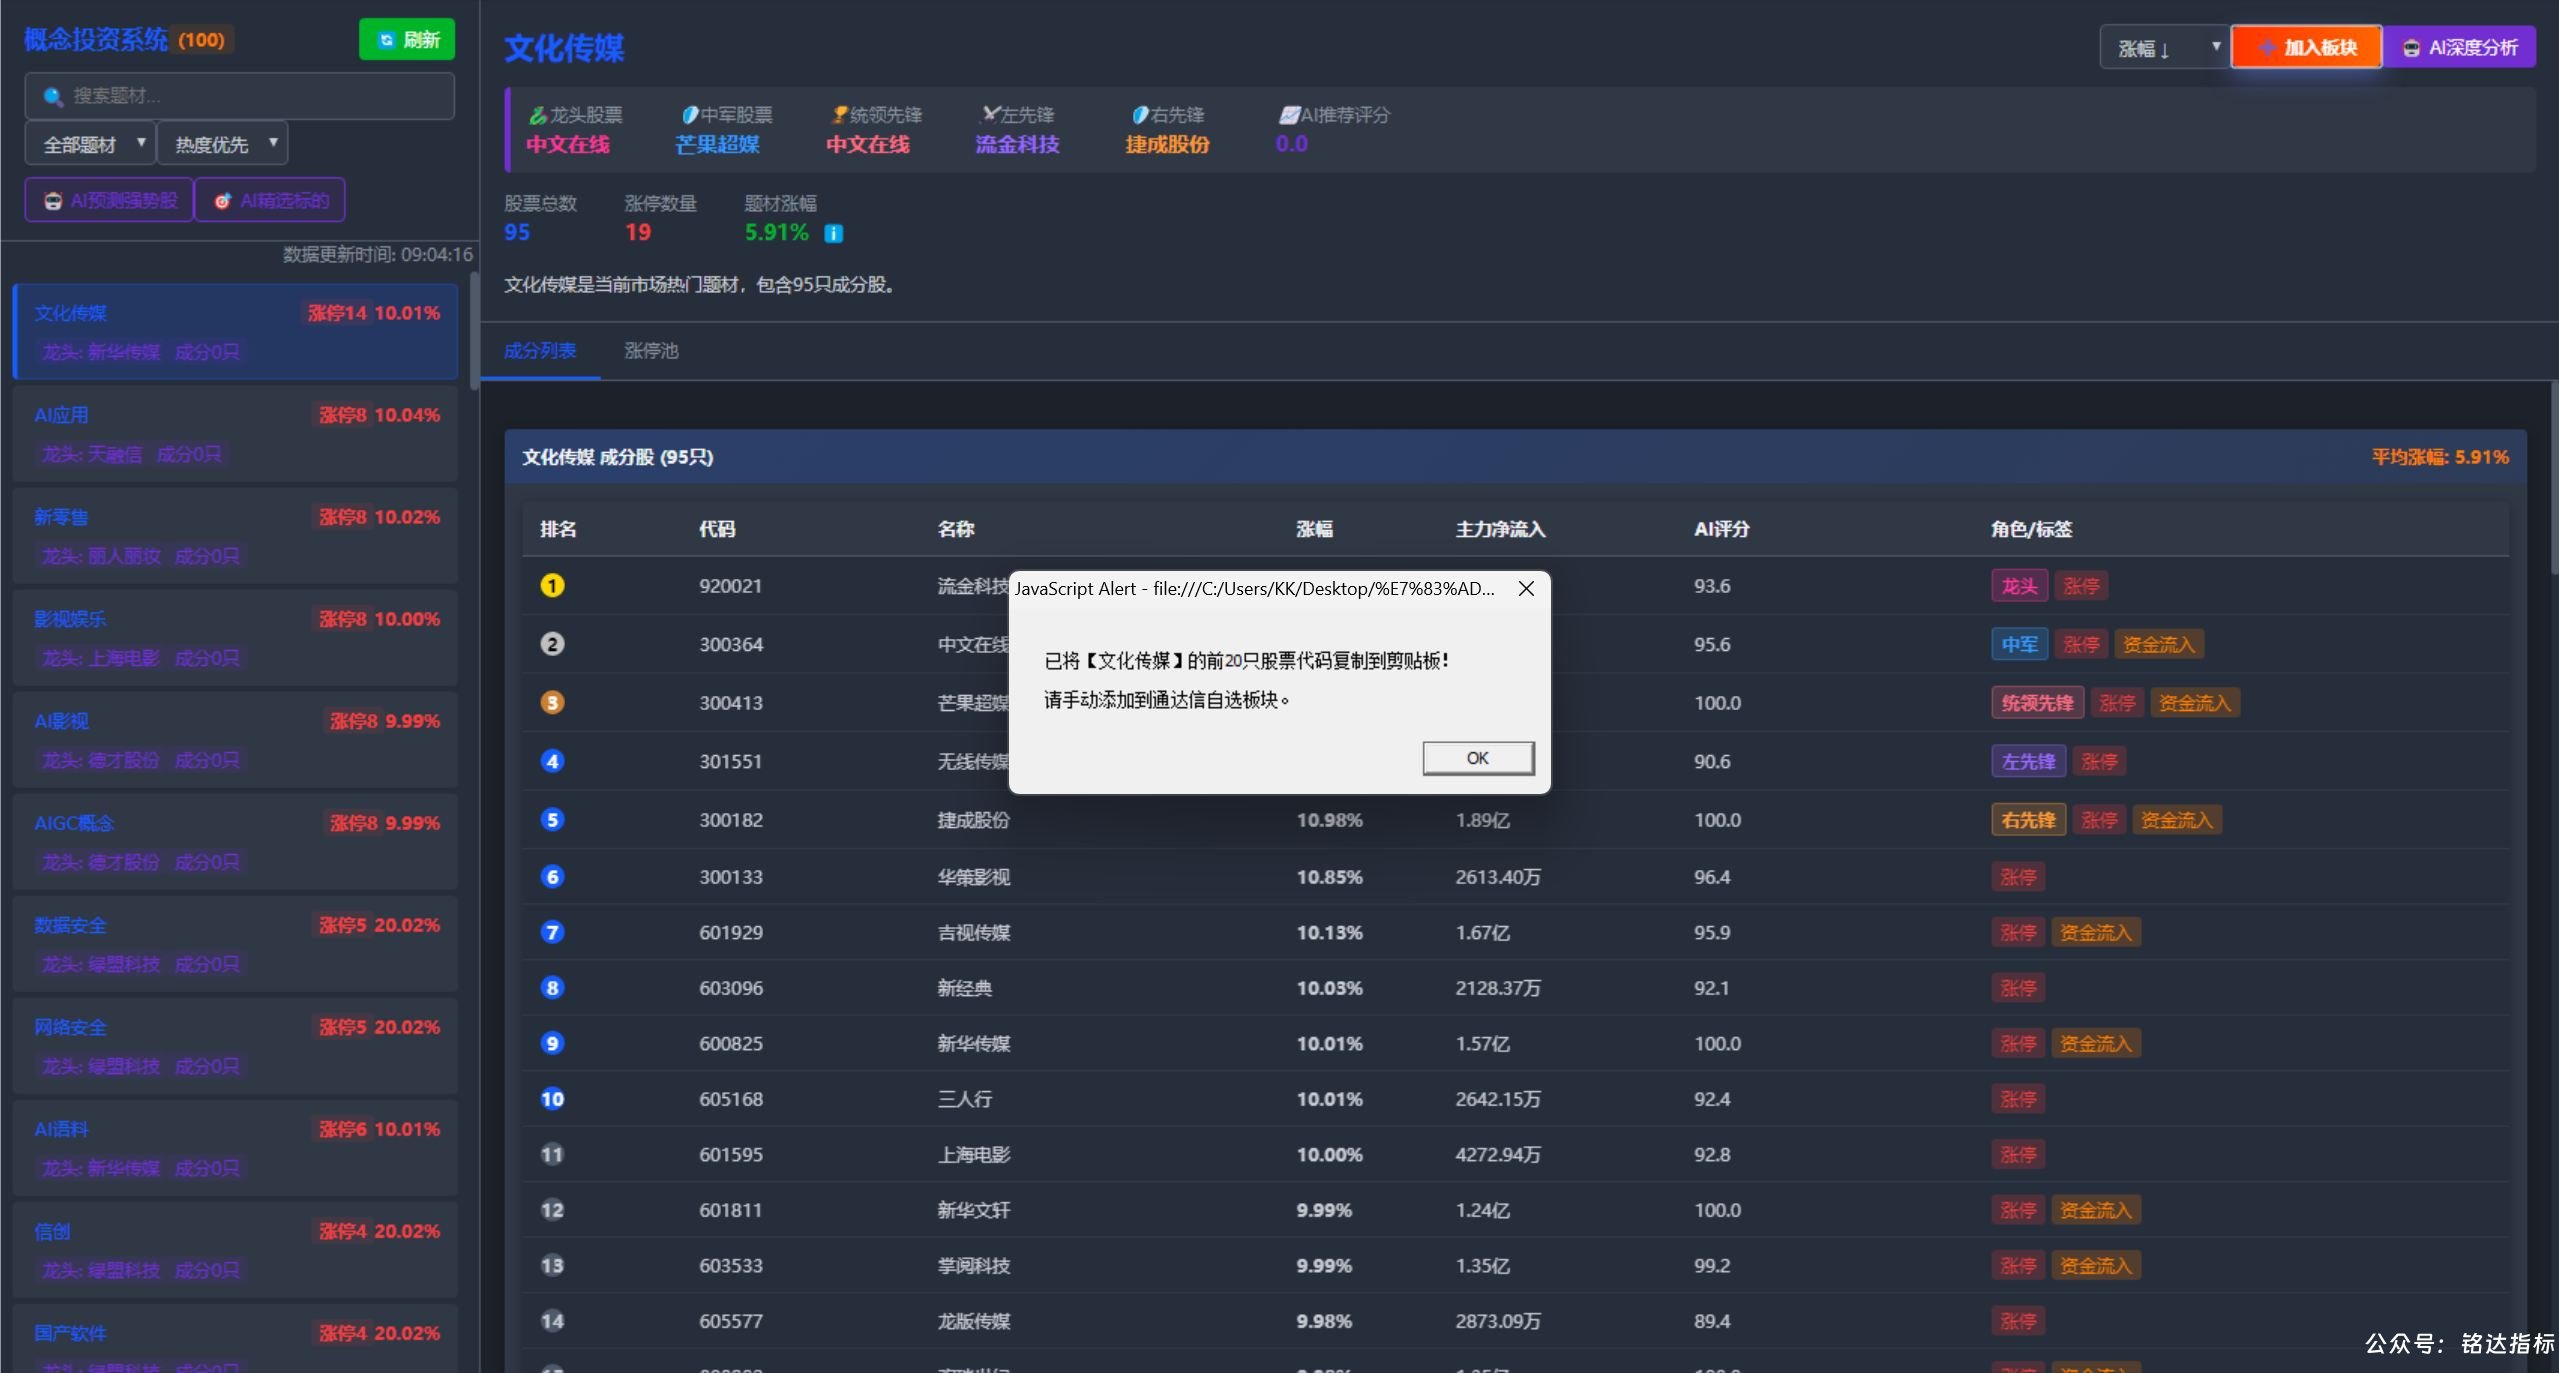The width and height of the screenshot is (2559, 1373).
Task: Select the 信创 concept card
Action: (x=236, y=1250)
